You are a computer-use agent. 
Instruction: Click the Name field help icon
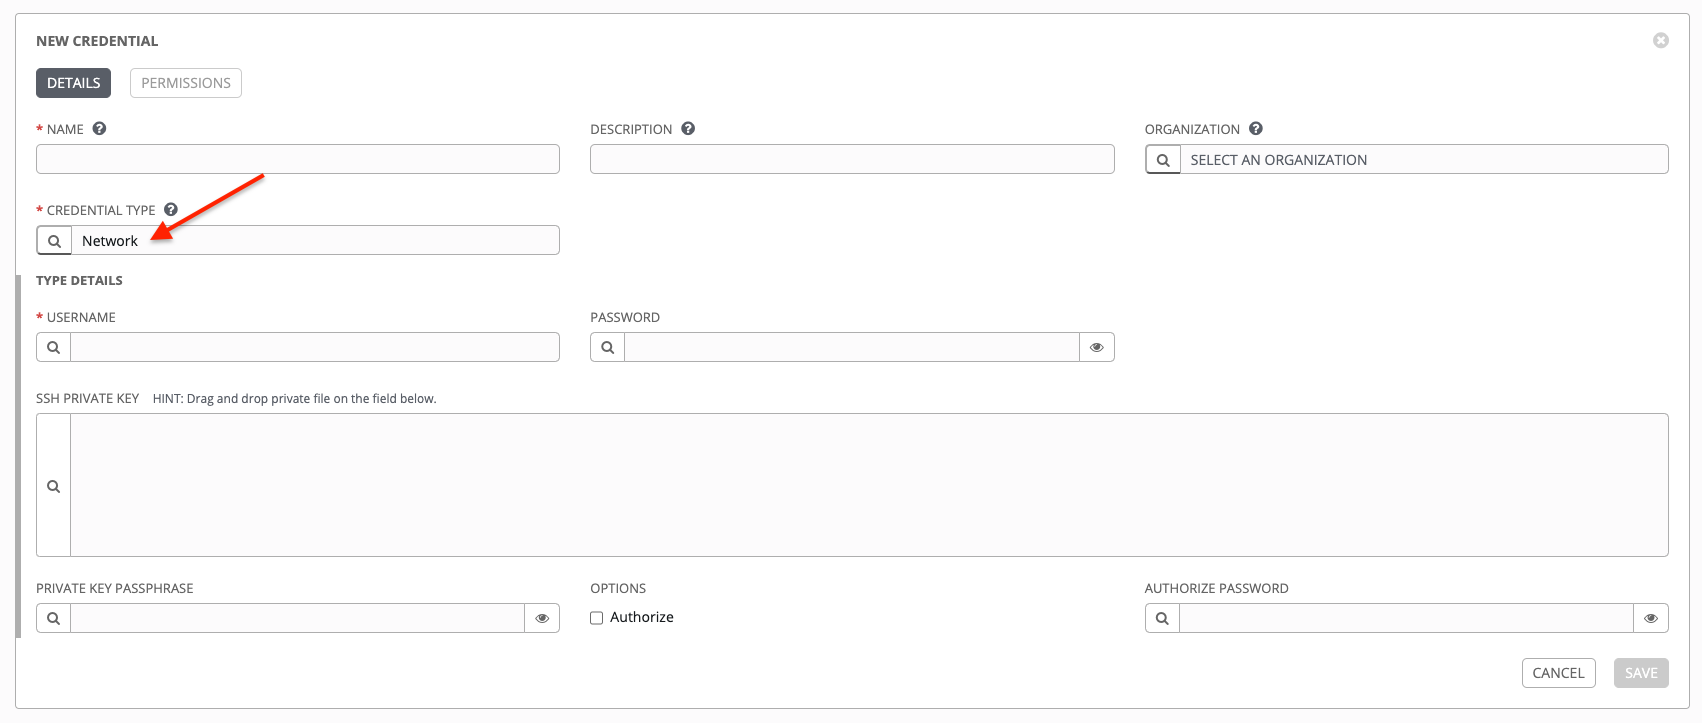tap(99, 129)
